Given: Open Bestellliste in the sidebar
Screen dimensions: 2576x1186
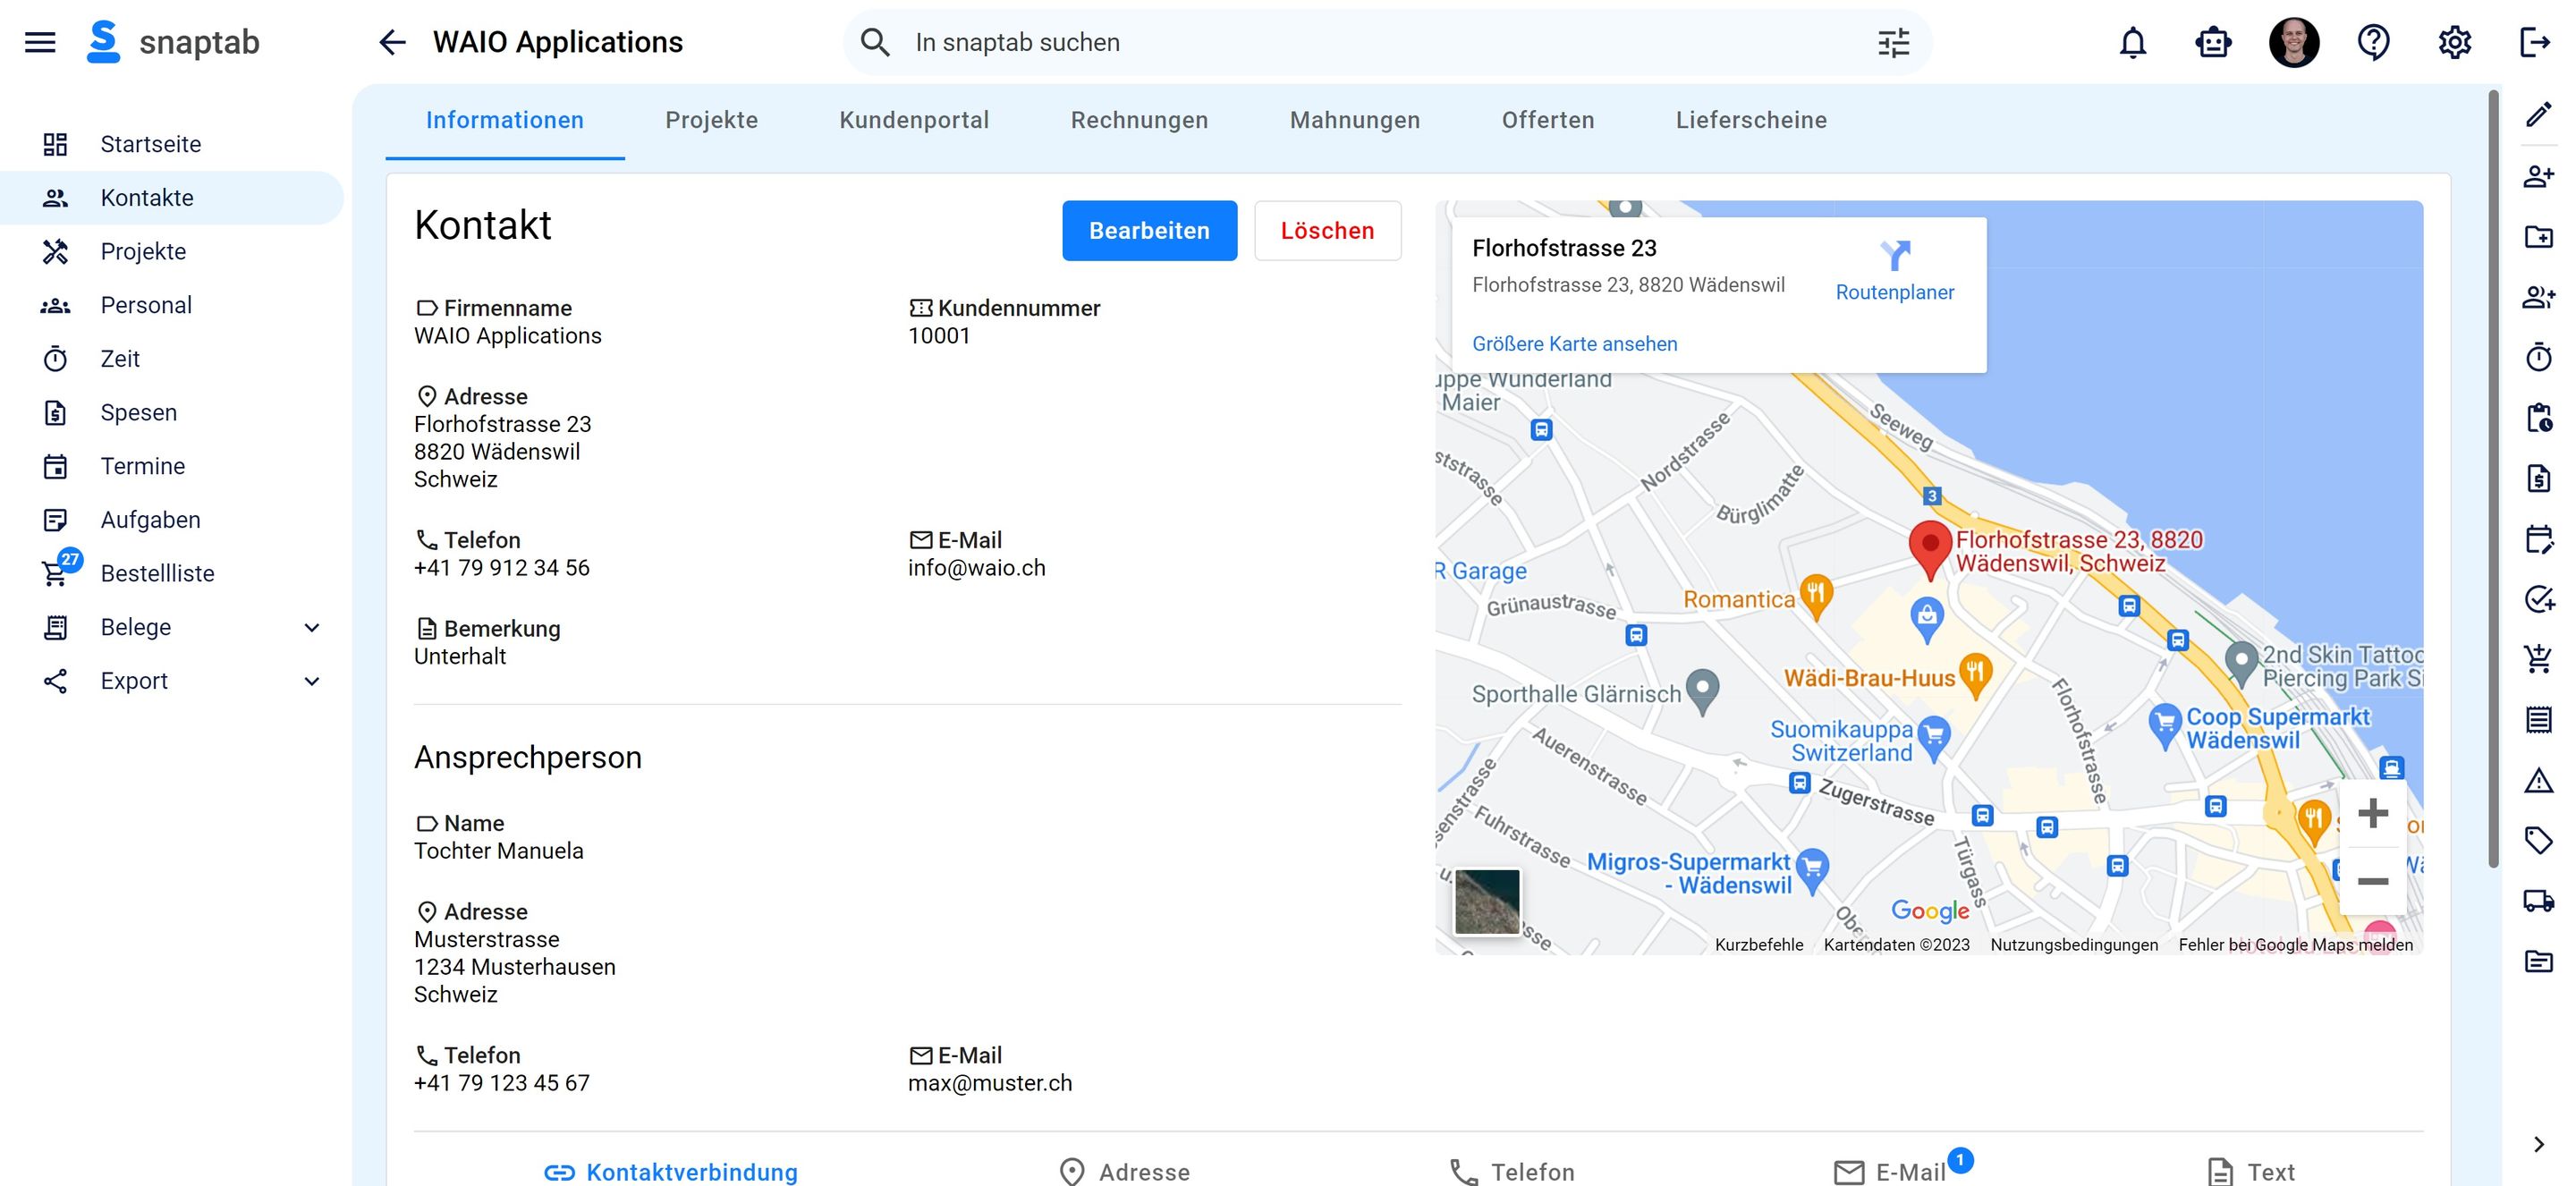Looking at the screenshot, I should click(x=172, y=573).
